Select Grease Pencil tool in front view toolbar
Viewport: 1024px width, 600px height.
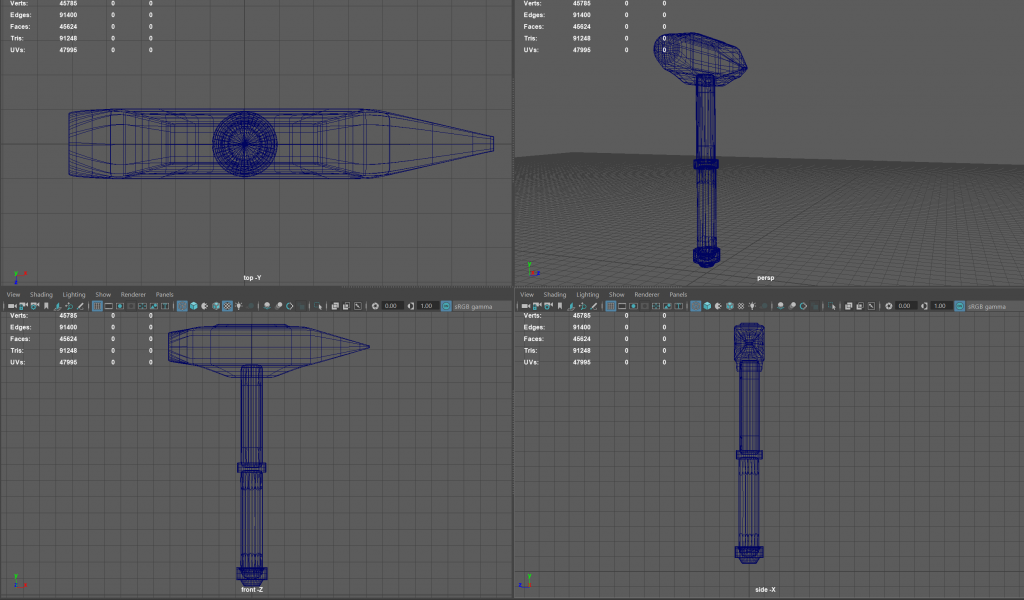(81, 306)
